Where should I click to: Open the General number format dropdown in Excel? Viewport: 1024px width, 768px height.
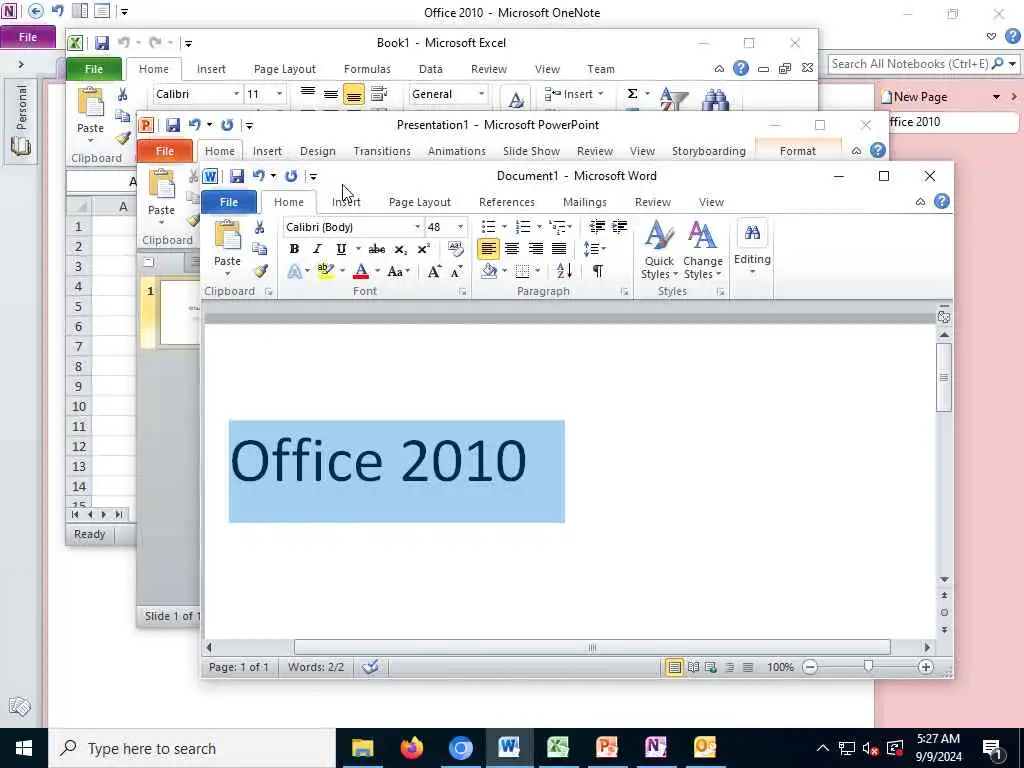point(481,94)
